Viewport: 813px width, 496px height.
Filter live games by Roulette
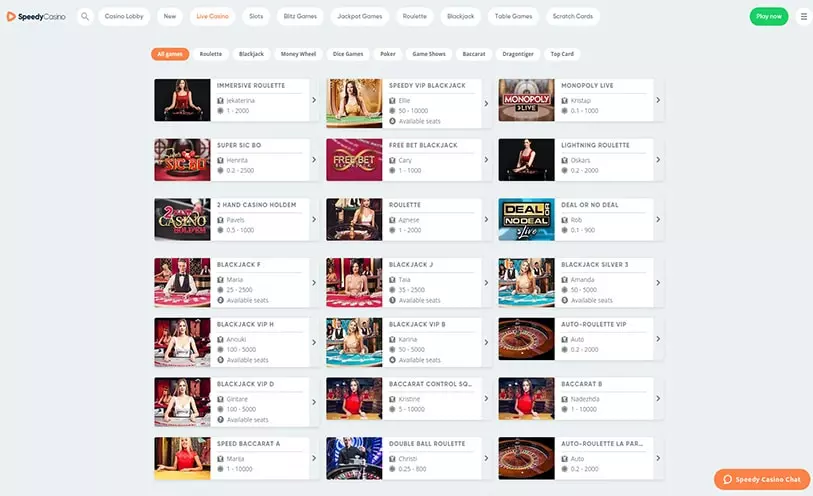pyautogui.click(x=211, y=54)
